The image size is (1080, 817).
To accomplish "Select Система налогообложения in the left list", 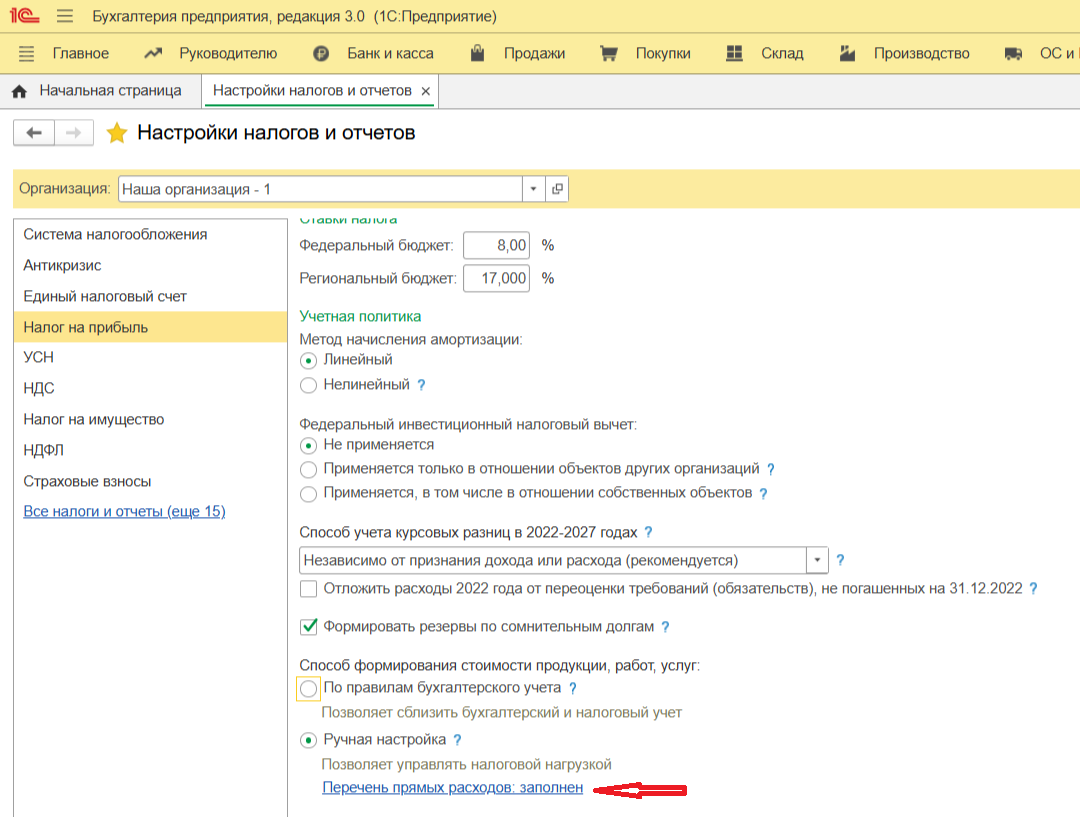I will [x=150, y=234].
